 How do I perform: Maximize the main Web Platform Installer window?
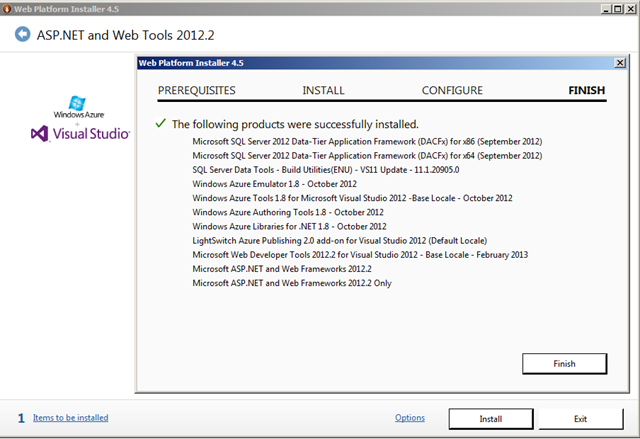(618, 9)
